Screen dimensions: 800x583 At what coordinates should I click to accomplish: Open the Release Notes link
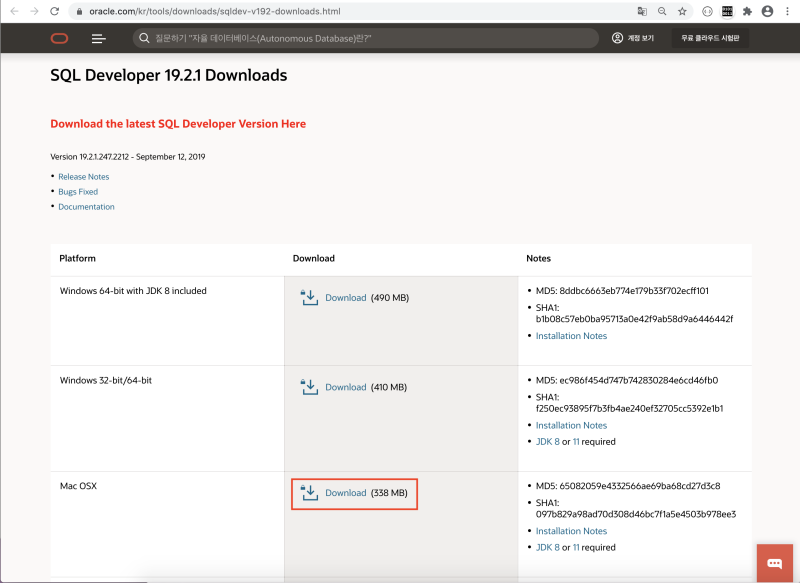pyautogui.click(x=84, y=177)
